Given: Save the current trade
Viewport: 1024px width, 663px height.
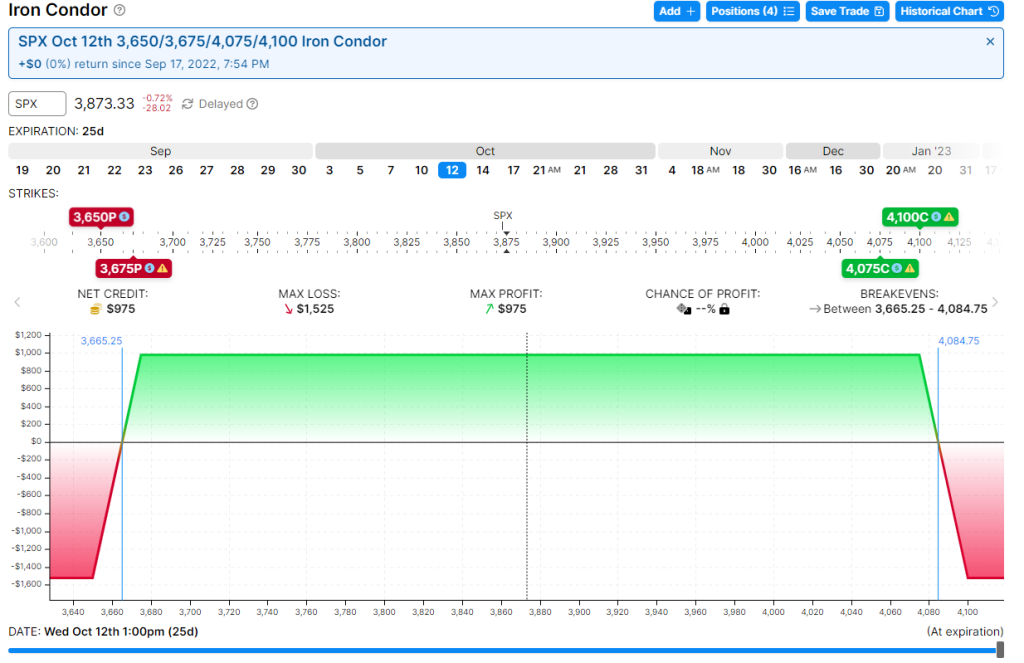Looking at the screenshot, I should click(x=847, y=11).
